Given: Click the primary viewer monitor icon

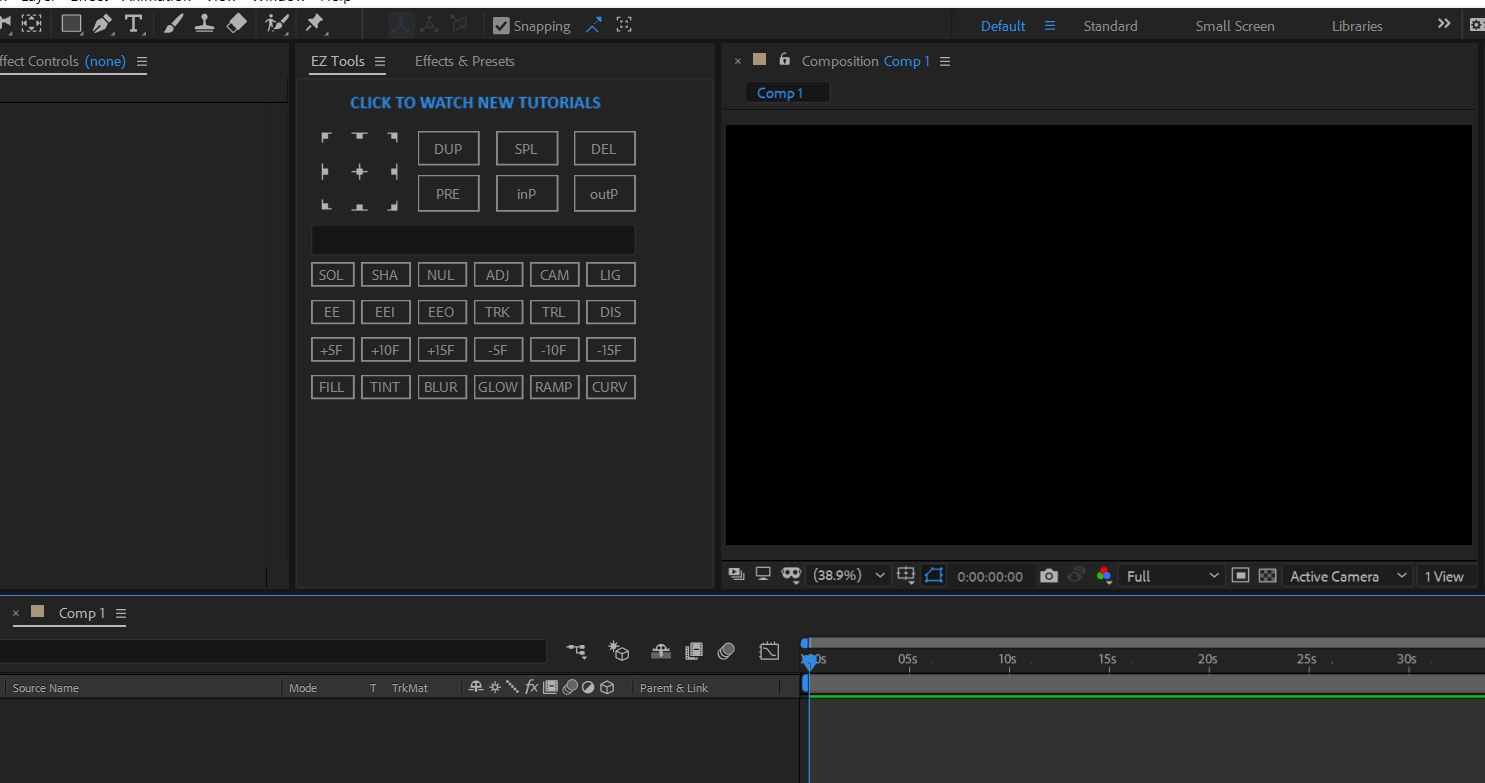Looking at the screenshot, I should pyautogui.click(x=763, y=575).
